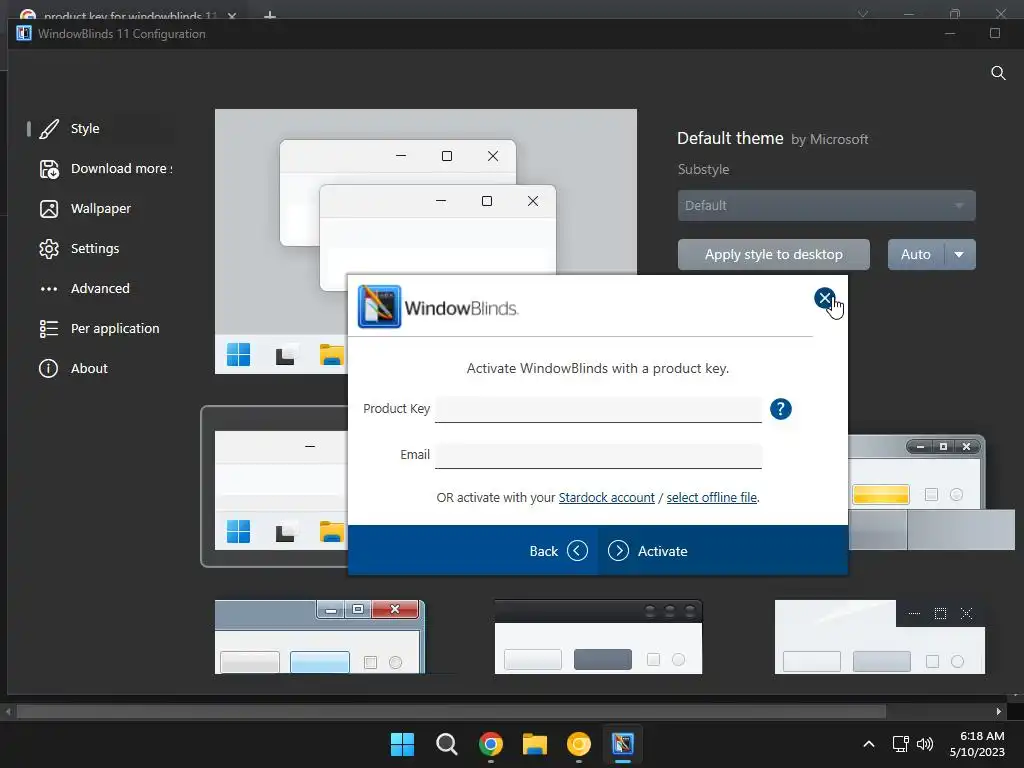Image resolution: width=1024 pixels, height=768 pixels.
Task: Click the scrollbar left arrow
Action: point(8,711)
